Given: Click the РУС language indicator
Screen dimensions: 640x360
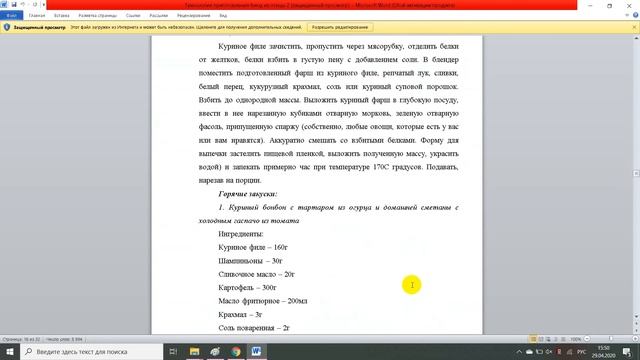Looking at the screenshot, I should point(582,352).
